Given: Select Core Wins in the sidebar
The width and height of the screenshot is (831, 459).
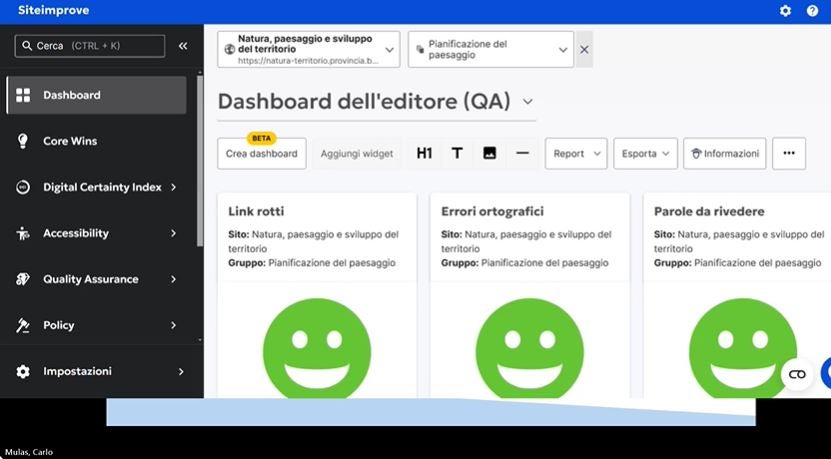Looking at the screenshot, I should click(x=70, y=141).
